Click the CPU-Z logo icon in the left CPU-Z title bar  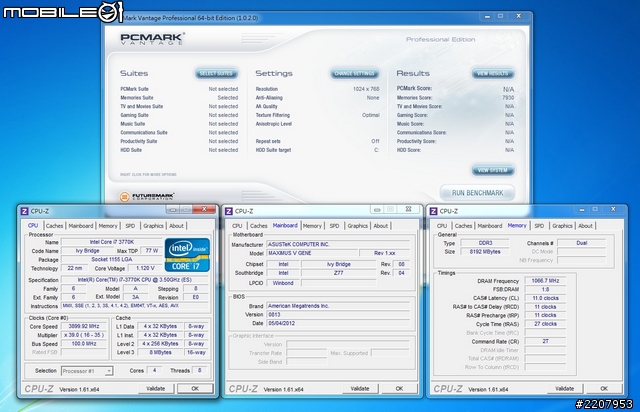(x=24, y=211)
